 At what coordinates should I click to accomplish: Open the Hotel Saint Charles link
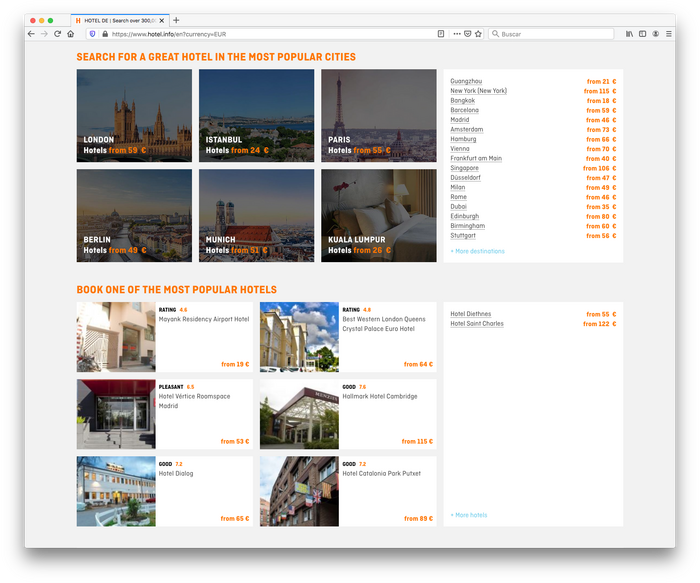click(477, 324)
